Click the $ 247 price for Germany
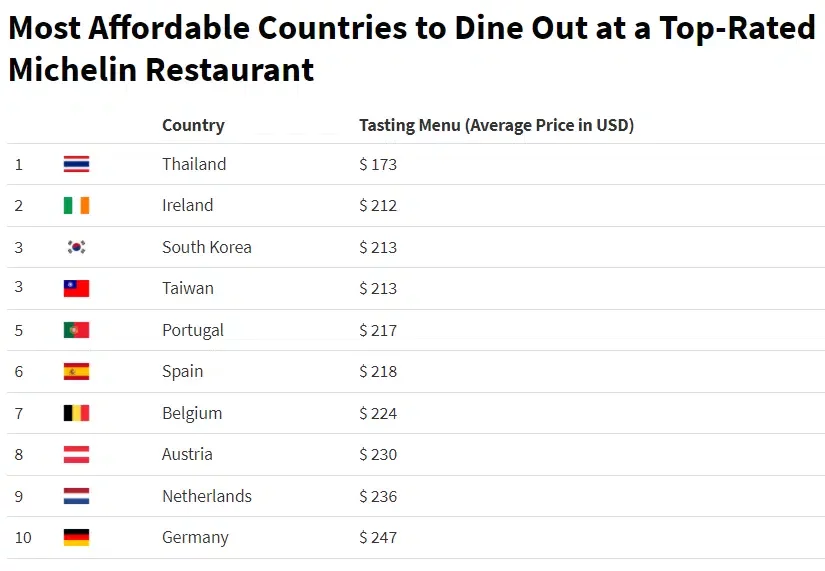The image size is (825, 571). tap(378, 537)
